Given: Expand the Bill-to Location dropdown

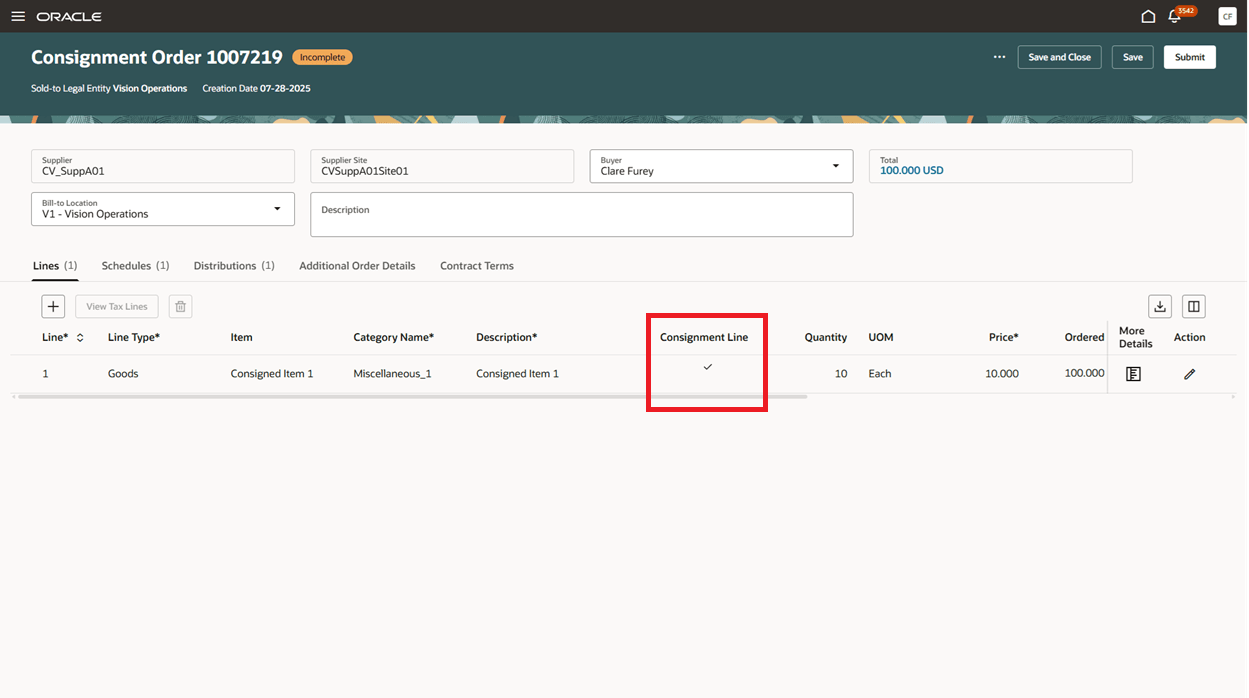Looking at the screenshot, I should [277, 209].
